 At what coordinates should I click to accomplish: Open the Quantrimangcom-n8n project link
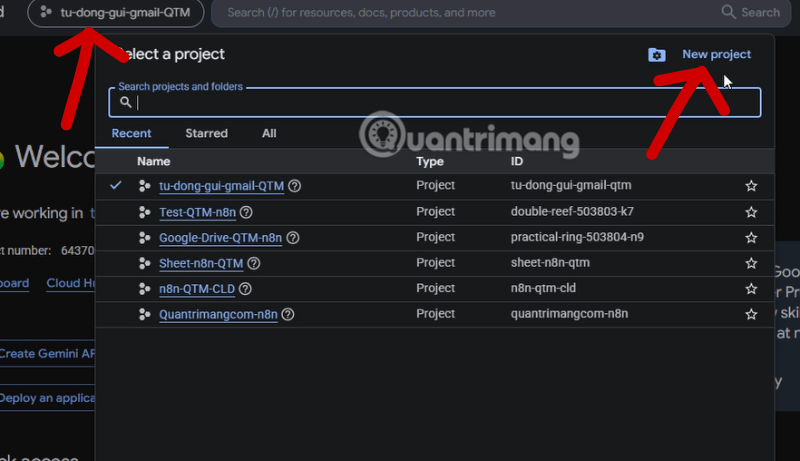[x=218, y=314]
